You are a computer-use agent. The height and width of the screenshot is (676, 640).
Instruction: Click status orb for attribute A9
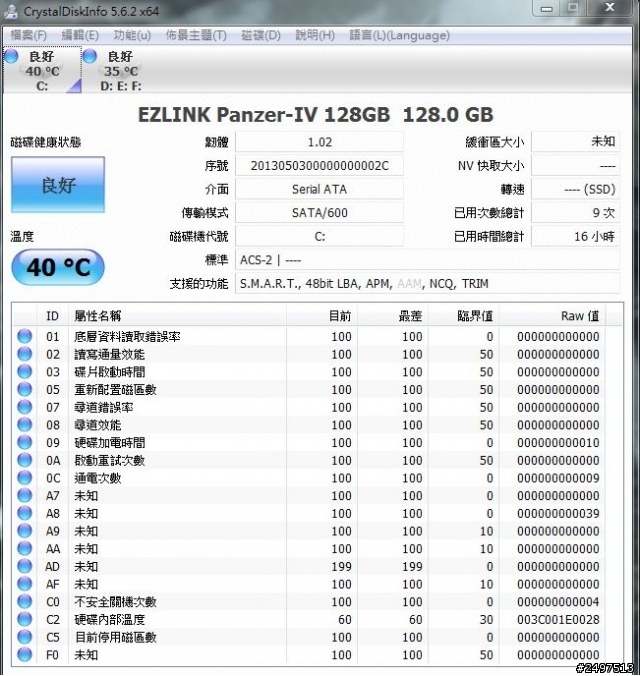25,531
